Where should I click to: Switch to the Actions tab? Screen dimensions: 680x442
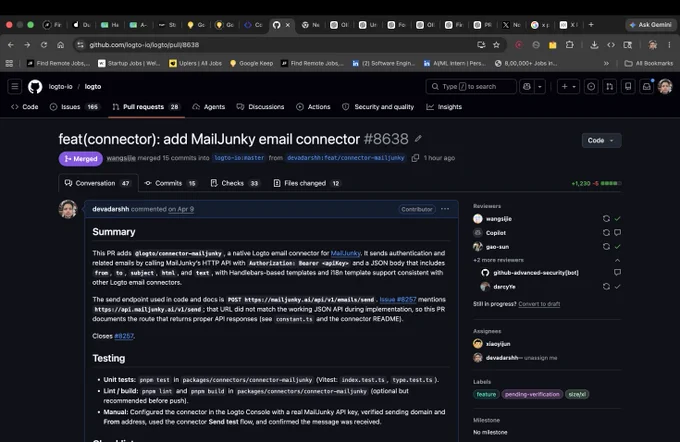click(x=313, y=107)
